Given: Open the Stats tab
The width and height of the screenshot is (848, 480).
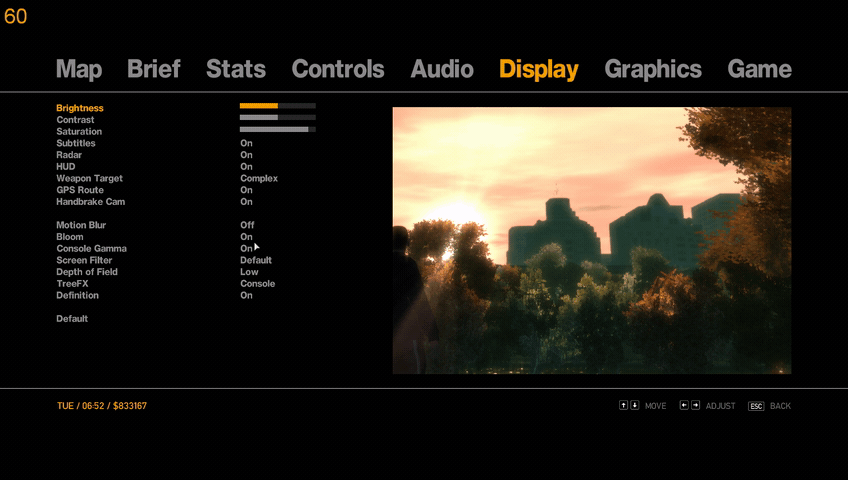Looking at the screenshot, I should click(236, 69).
